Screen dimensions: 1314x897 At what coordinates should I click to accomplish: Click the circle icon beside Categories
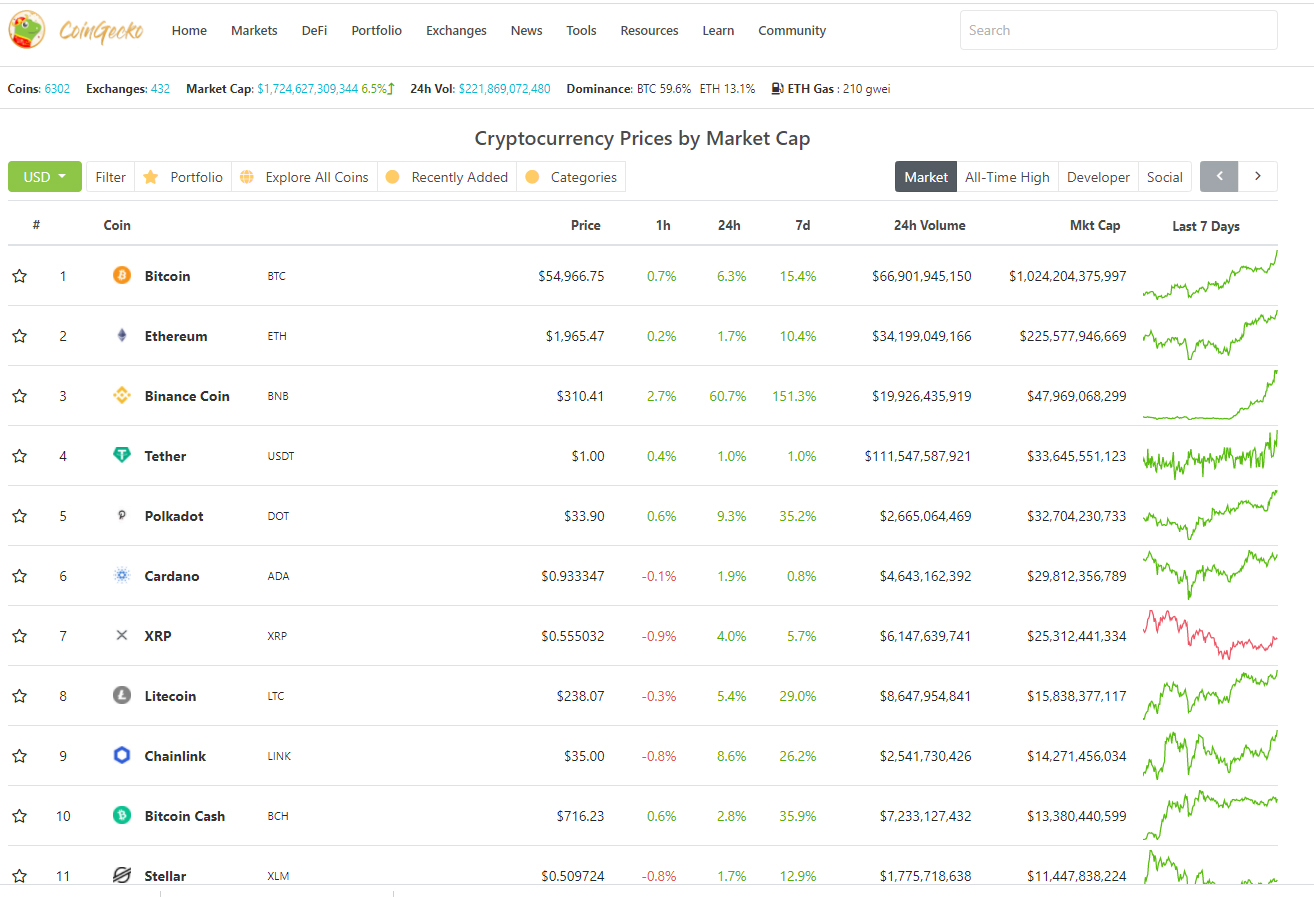tap(532, 177)
